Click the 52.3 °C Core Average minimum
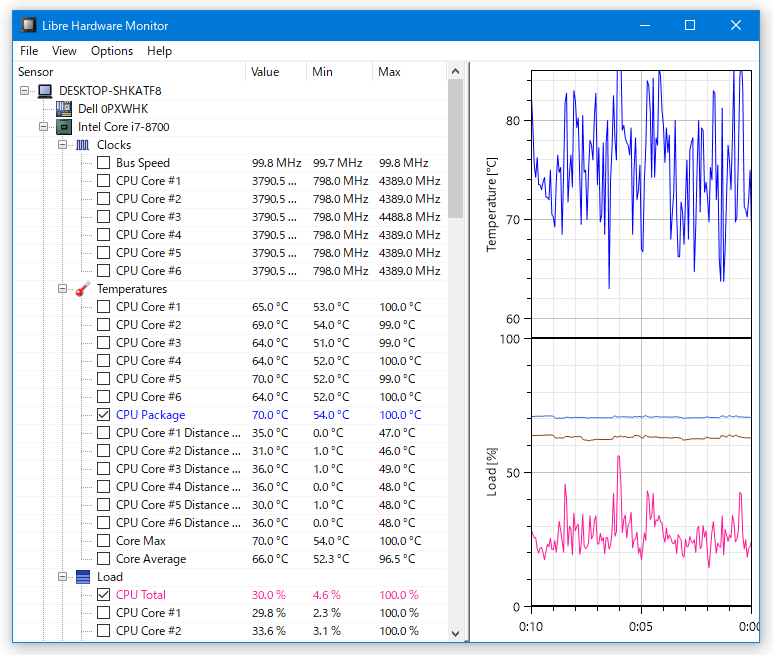 (x=331, y=558)
